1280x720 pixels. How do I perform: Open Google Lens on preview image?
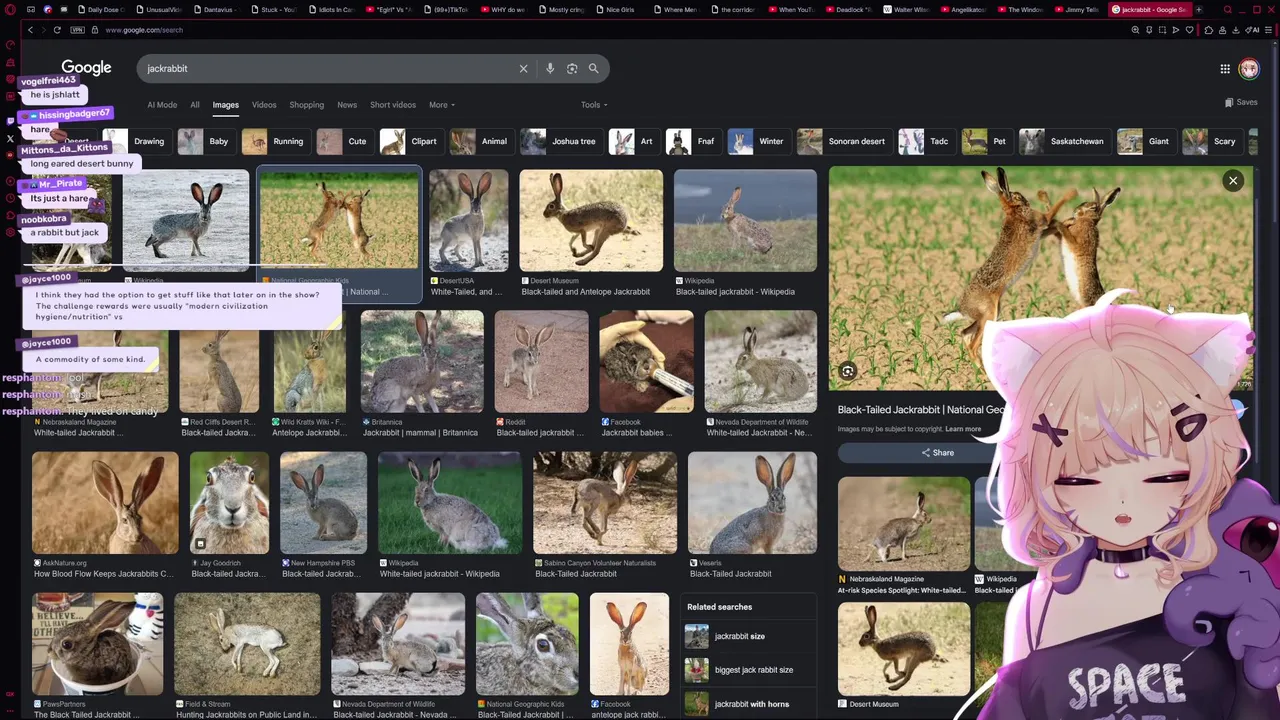pos(847,371)
